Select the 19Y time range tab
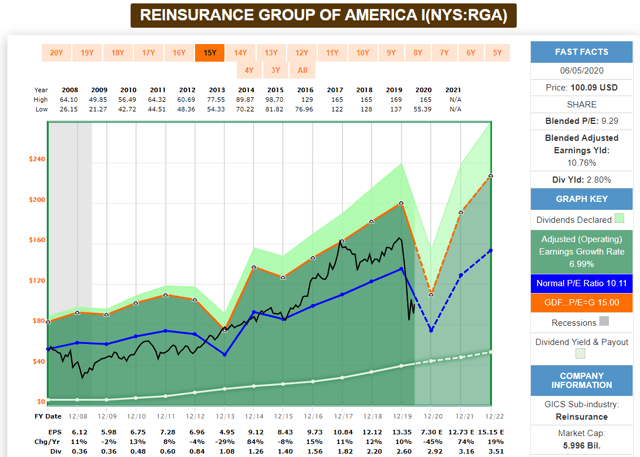 point(87,53)
